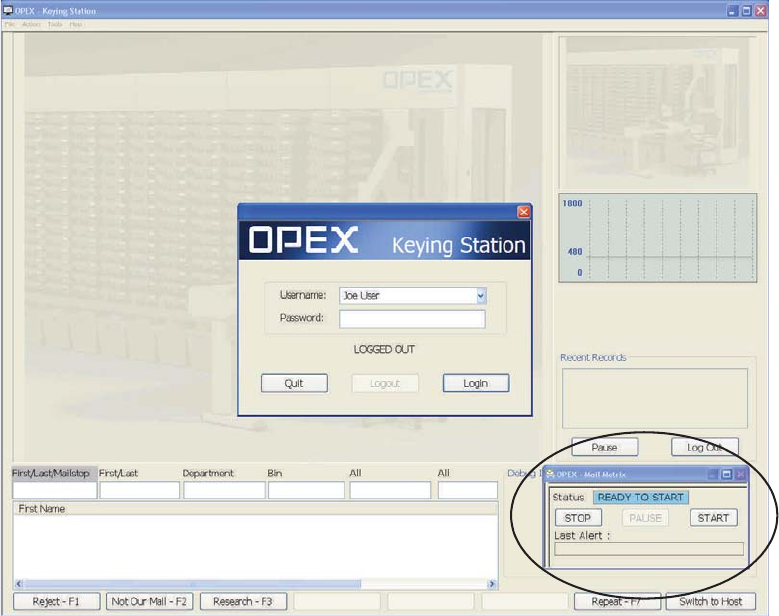Expand the Username dropdown arrow
The height and width of the screenshot is (616, 779).
pos(480,296)
